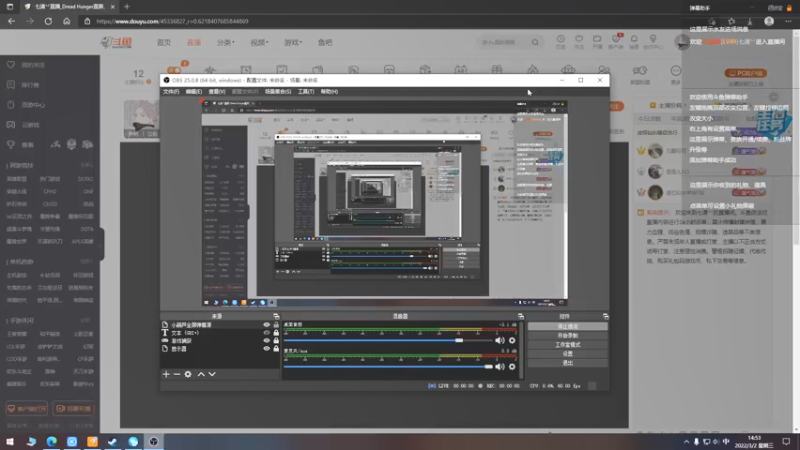This screenshot has height=450, width=800.
Task: Open my follows heart icon in left sidebar
Action: (x=11, y=65)
